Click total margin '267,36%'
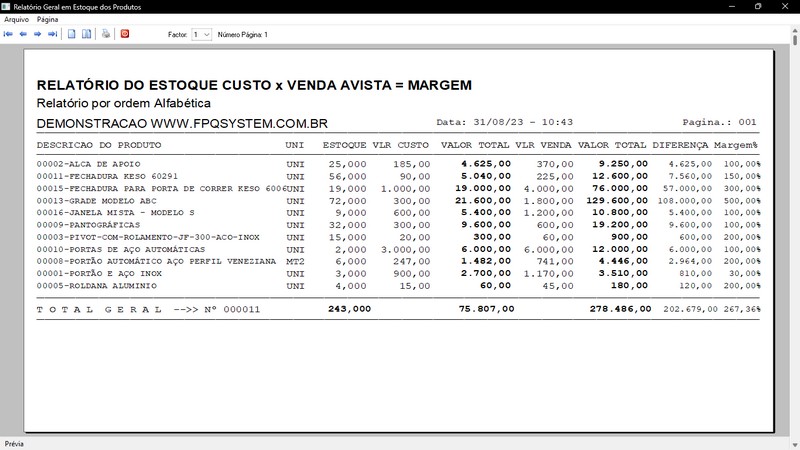This screenshot has height=450, width=800. point(742,309)
